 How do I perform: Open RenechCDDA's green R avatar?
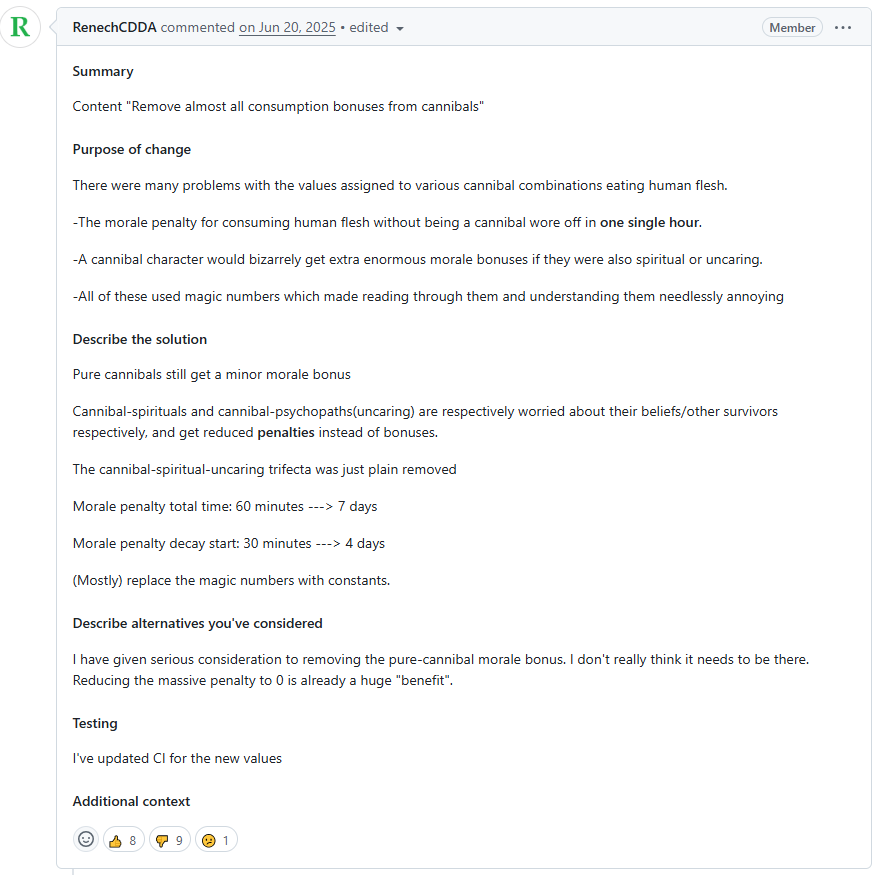tap(20, 27)
